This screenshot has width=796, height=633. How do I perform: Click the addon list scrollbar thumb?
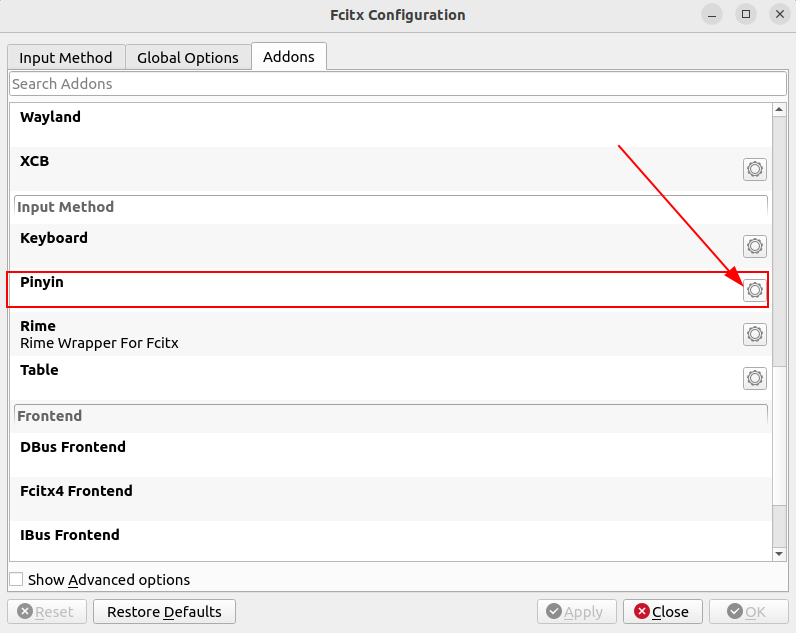point(779,241)
